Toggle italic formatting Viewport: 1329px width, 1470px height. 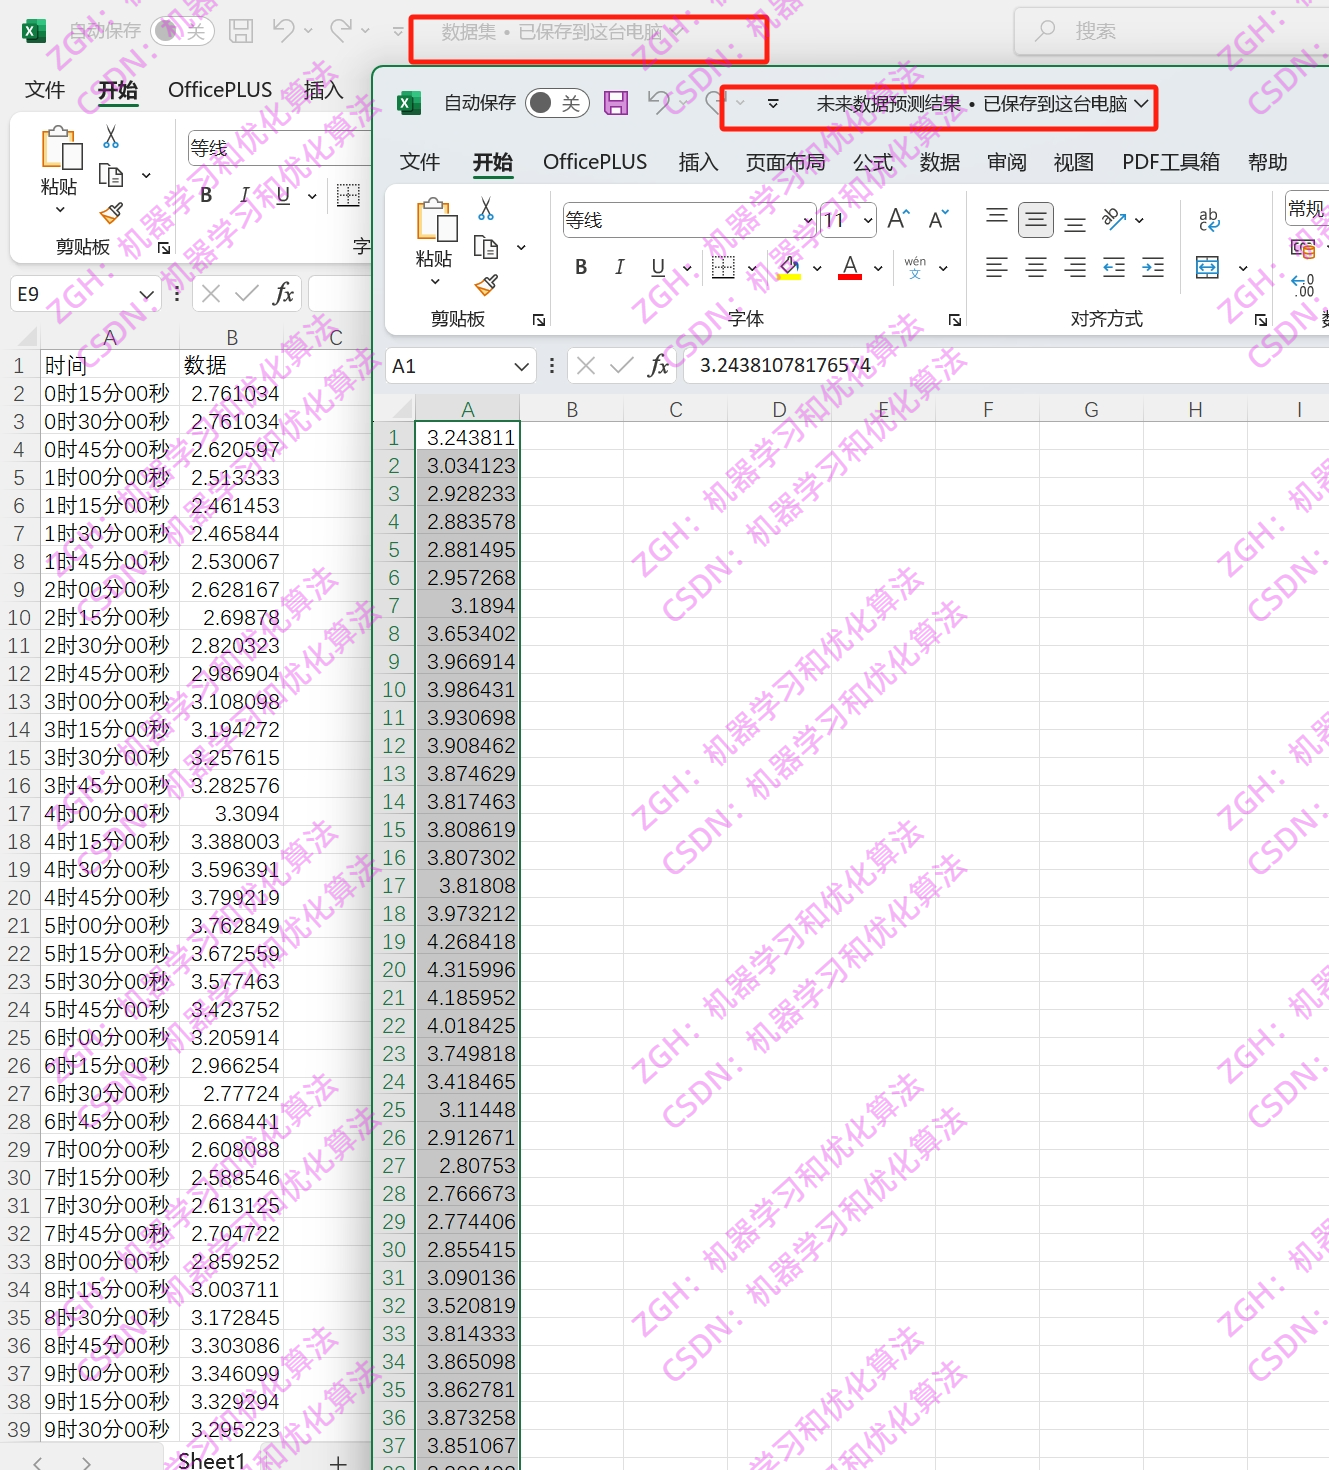(619, 267)
